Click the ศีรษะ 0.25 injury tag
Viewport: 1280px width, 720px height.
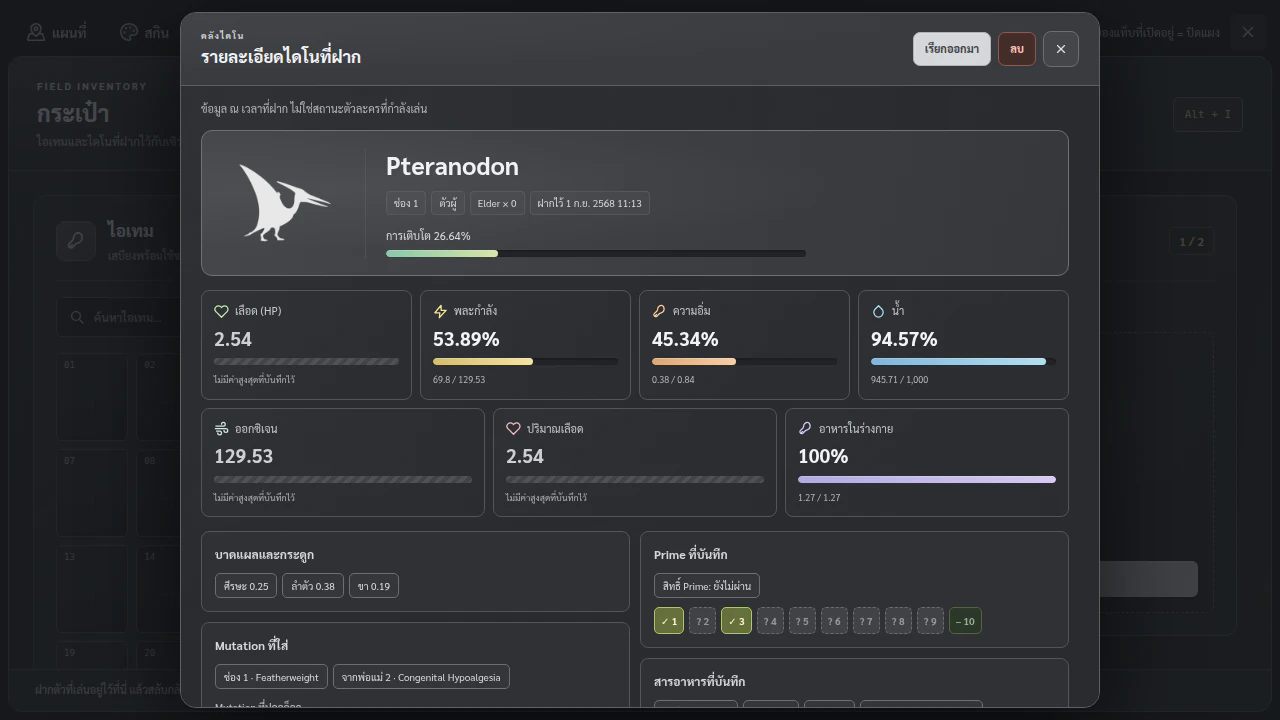tap(246, 585)
